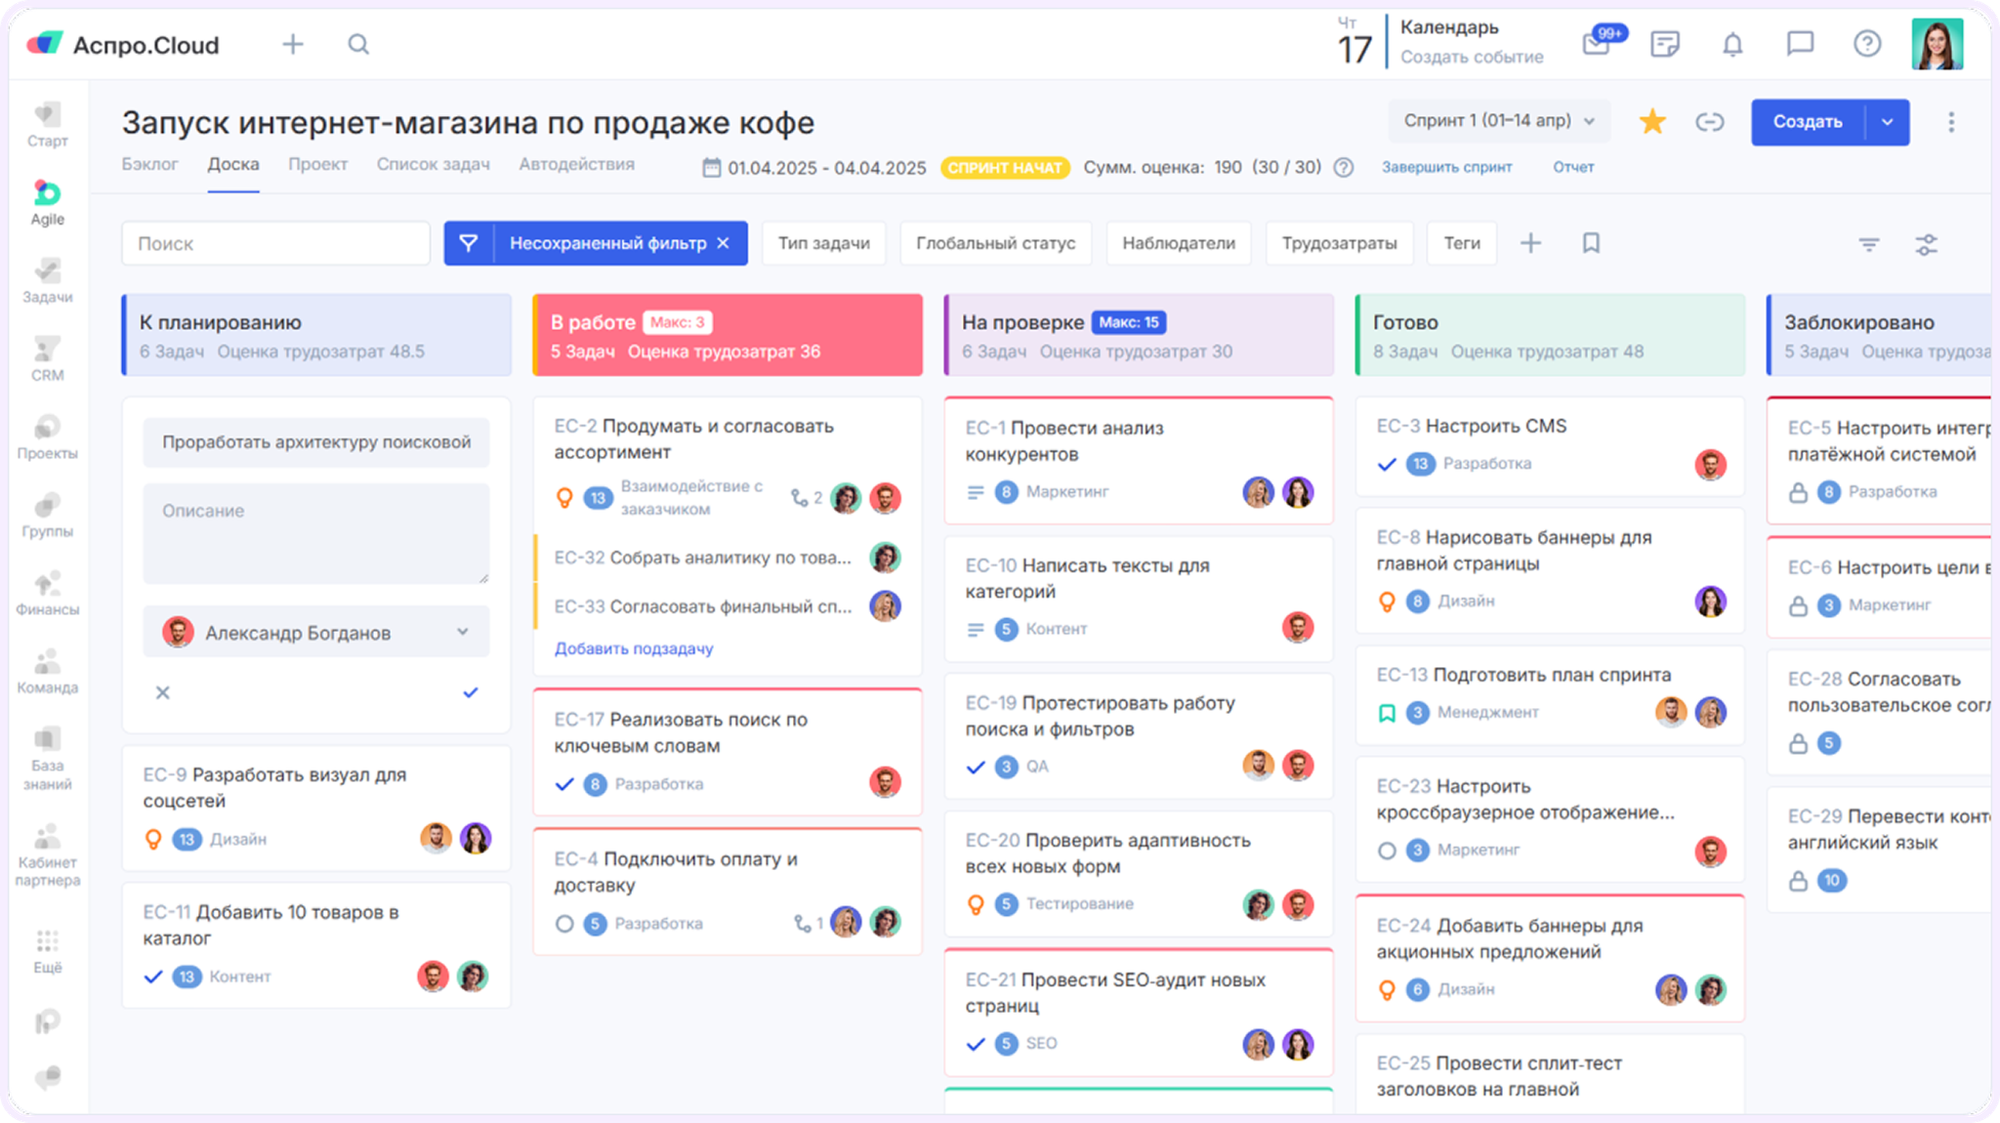Toggle checkmark on EC-21 card
The image size is (2000, 1123).
click(x=976, y=1043)
